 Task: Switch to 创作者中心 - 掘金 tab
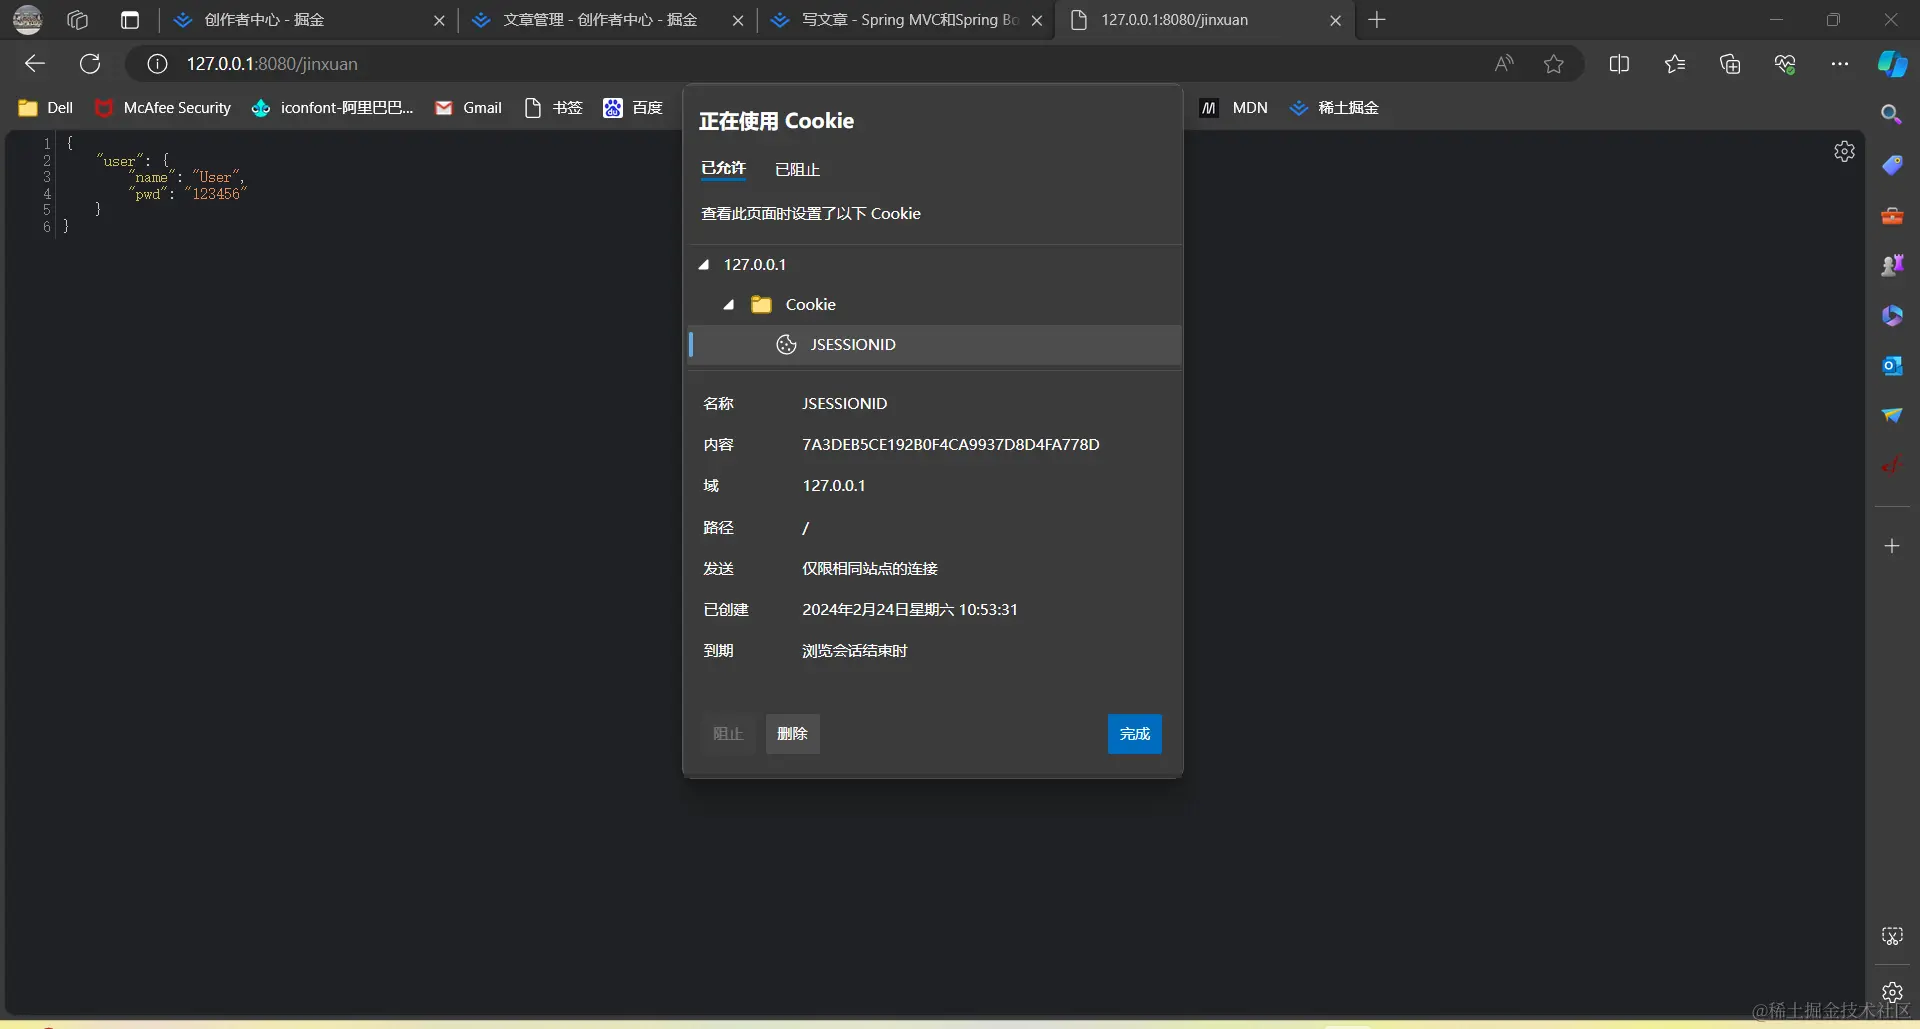[x=306, y=20]
